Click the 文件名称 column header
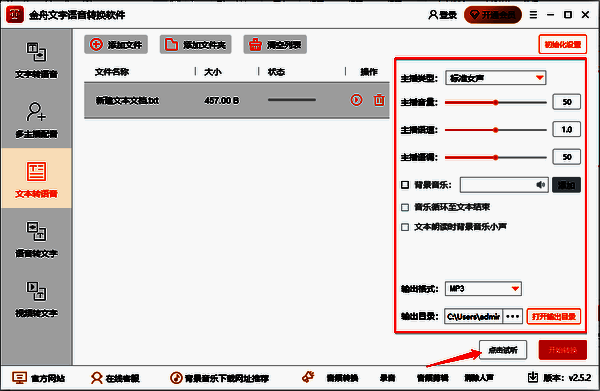 pyautogui.click(x=112, y=72)
